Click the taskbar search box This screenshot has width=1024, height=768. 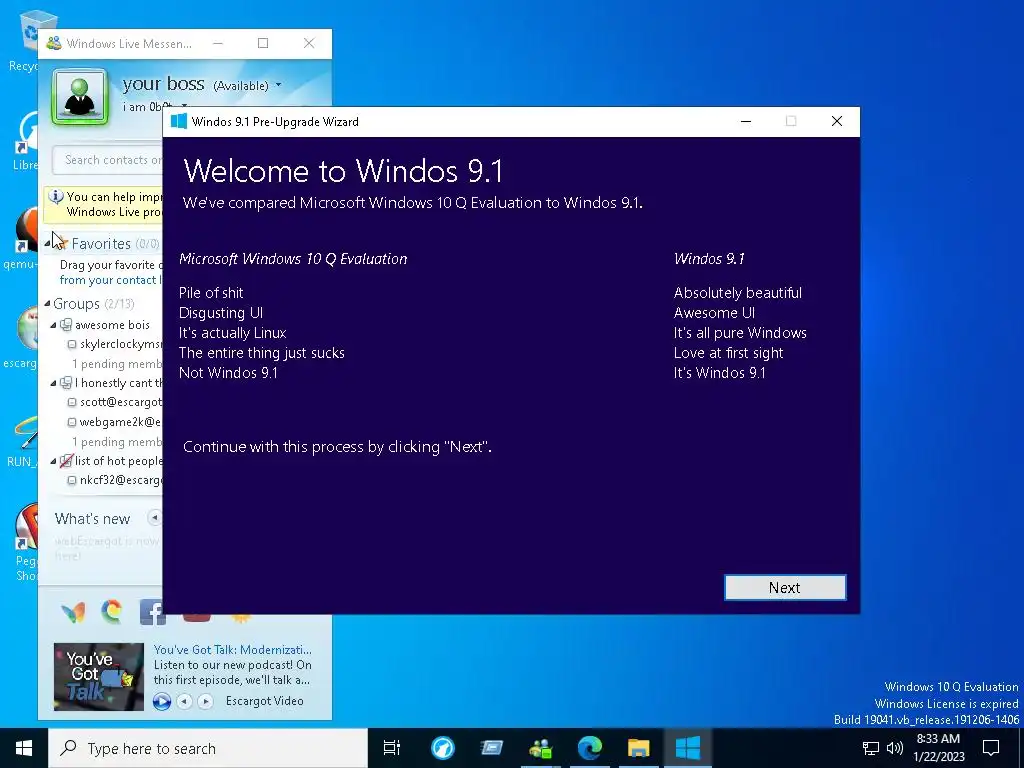click(x=208, y=748)
